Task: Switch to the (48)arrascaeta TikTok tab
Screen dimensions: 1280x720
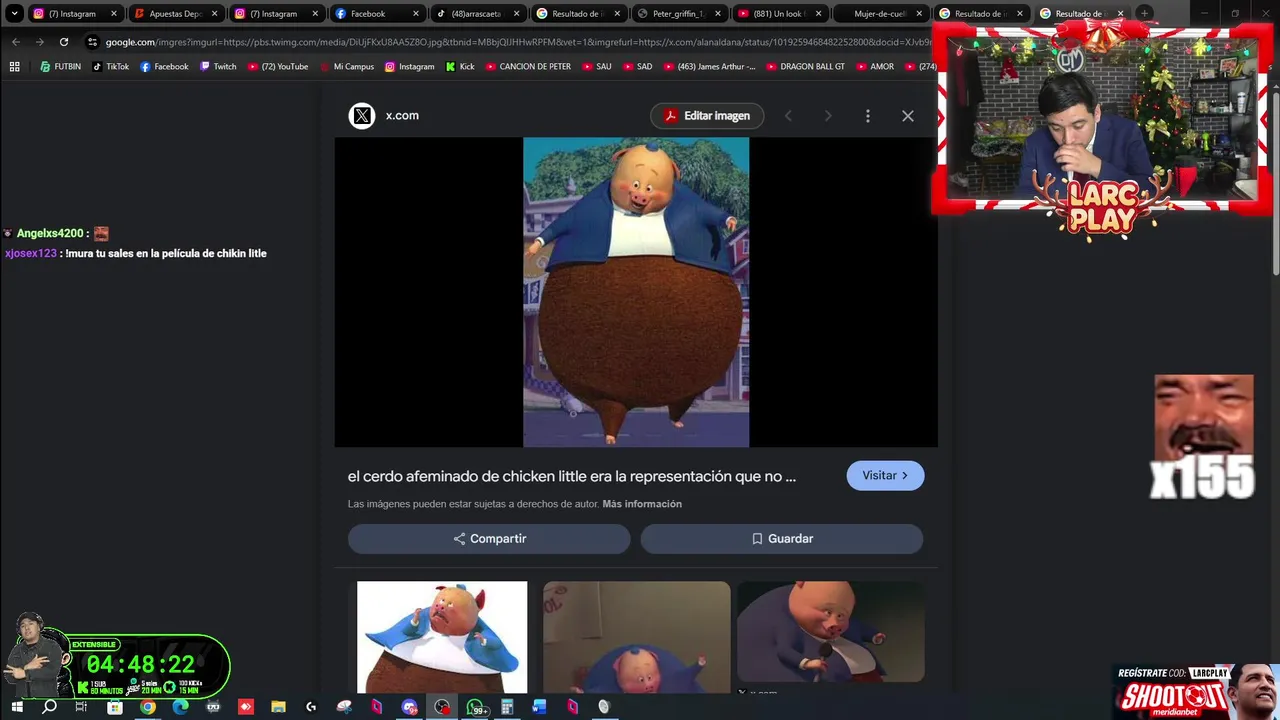Action: click(477, 14)
